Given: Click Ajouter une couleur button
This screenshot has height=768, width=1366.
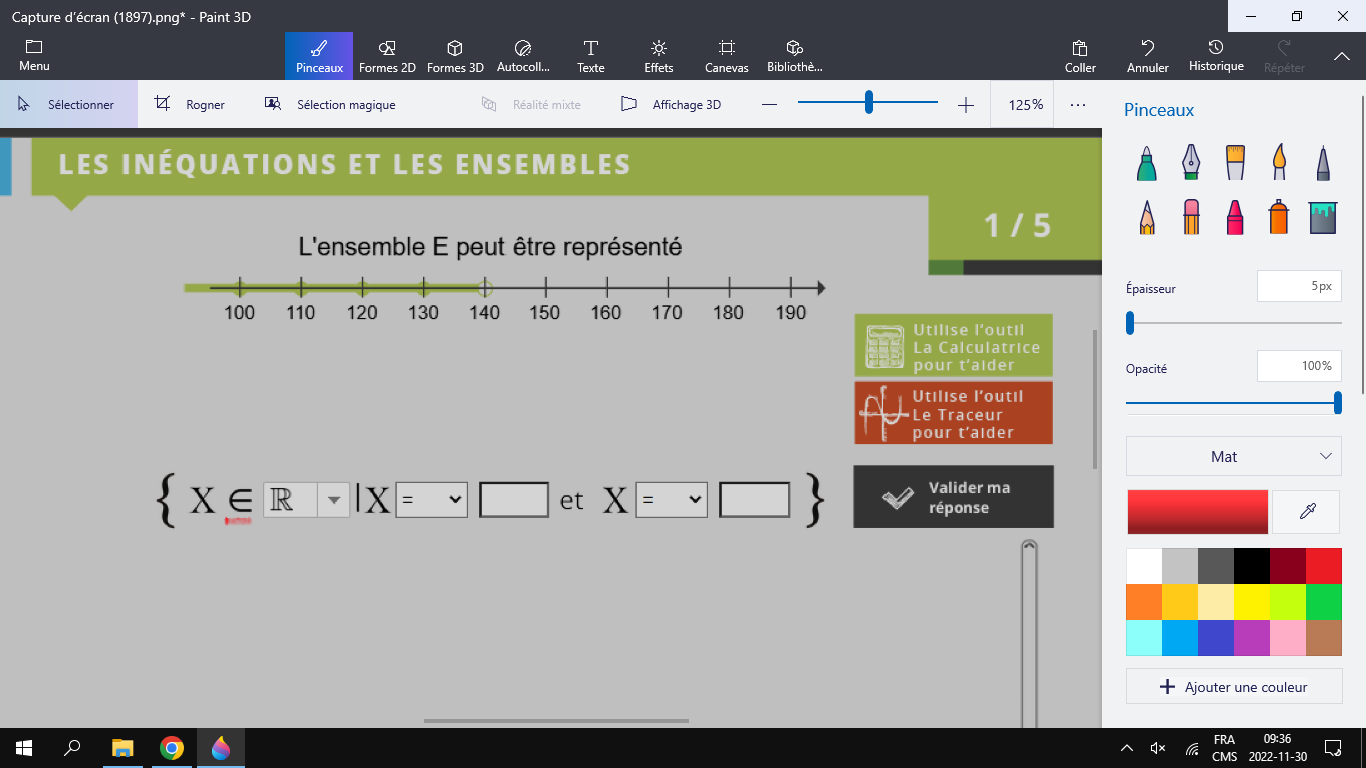Looking at the screenshot, I should [1234, 687].
